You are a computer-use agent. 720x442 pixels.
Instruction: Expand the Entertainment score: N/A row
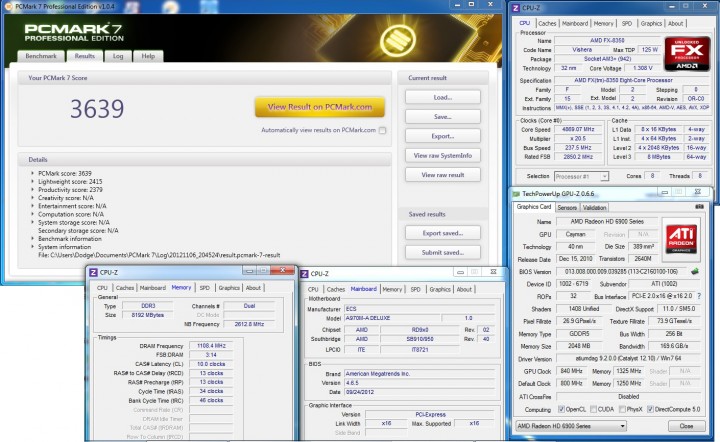tap(33, 206)
